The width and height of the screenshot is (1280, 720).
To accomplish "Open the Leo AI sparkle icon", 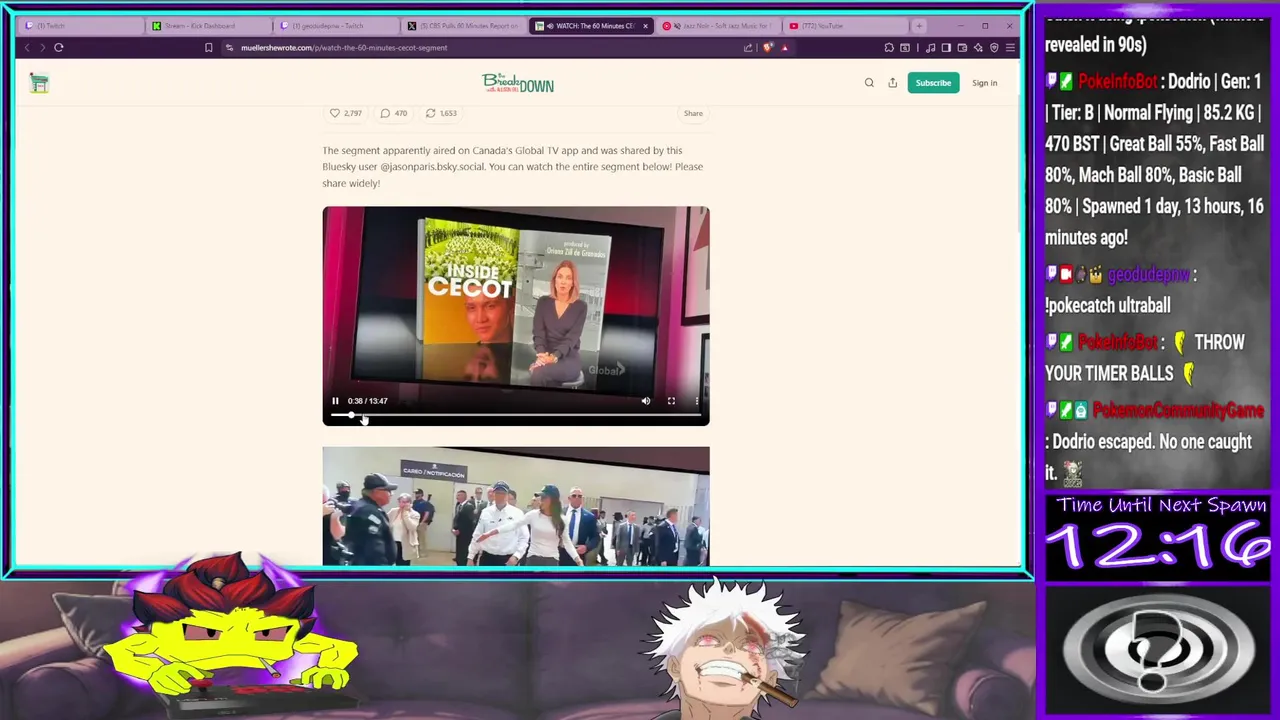I will coord(978,47).
